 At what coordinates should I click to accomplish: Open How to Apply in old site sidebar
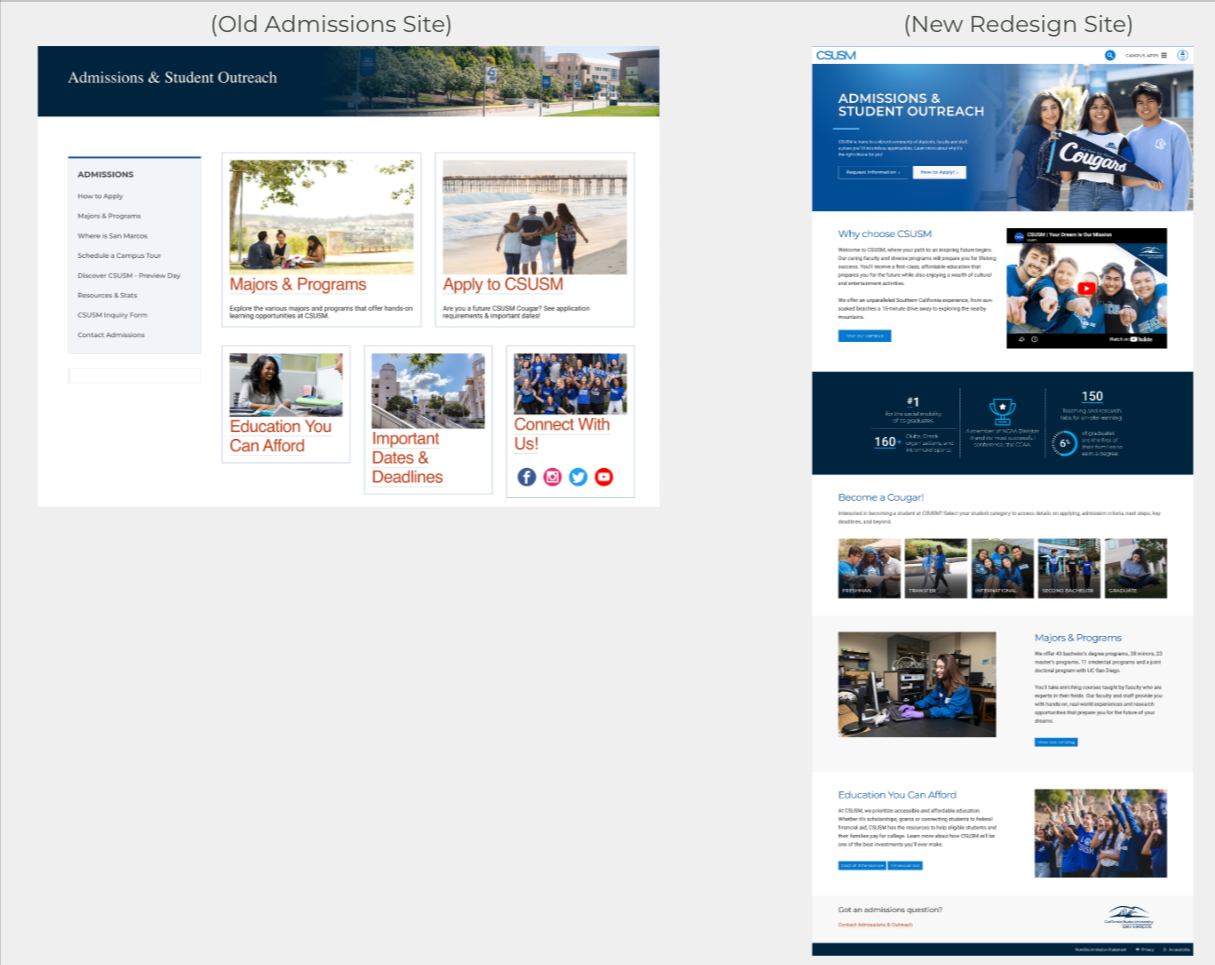101,196
